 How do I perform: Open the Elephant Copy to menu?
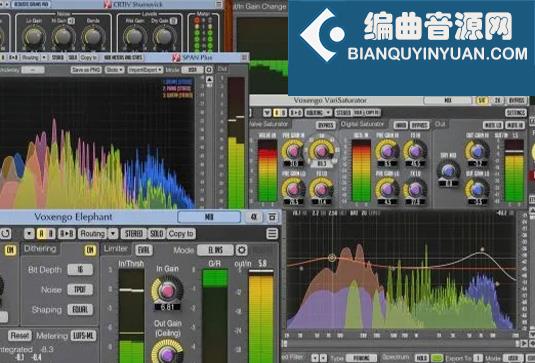(181, 234)
